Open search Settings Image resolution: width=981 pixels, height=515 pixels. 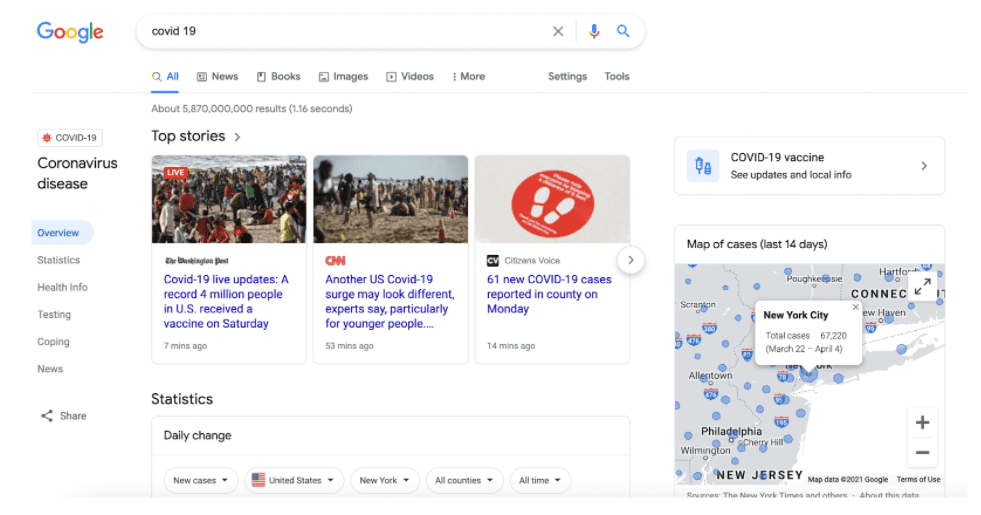[x=567, y=76]
